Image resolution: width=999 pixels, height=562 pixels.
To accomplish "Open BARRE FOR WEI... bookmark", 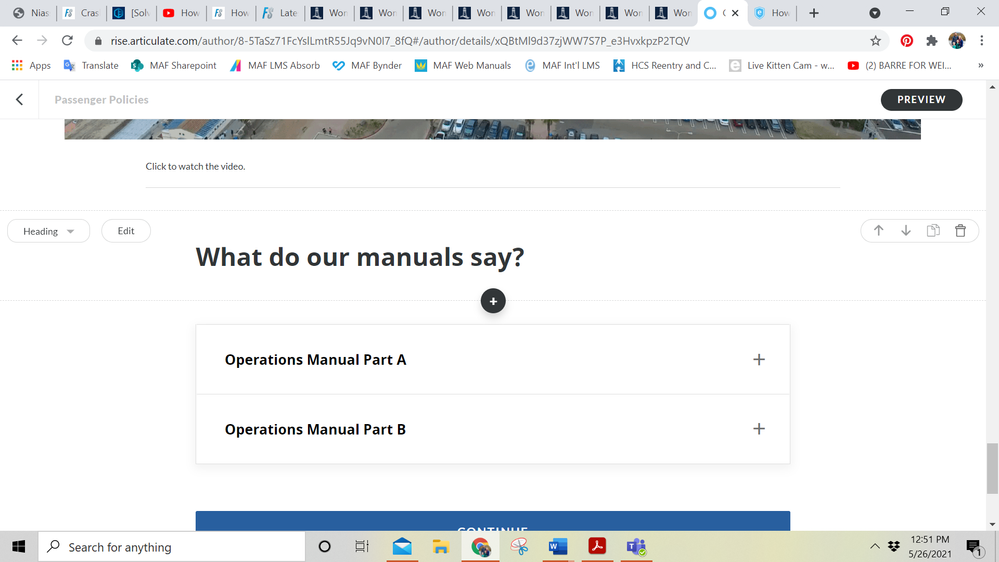I will (899, 65).
